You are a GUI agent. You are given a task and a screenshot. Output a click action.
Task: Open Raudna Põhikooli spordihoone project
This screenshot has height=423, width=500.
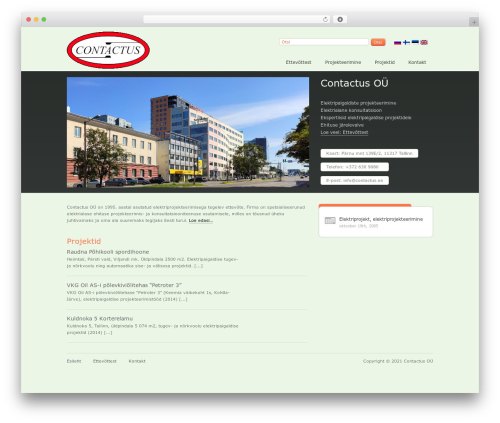pyautogui.click(x=108, y=252)
